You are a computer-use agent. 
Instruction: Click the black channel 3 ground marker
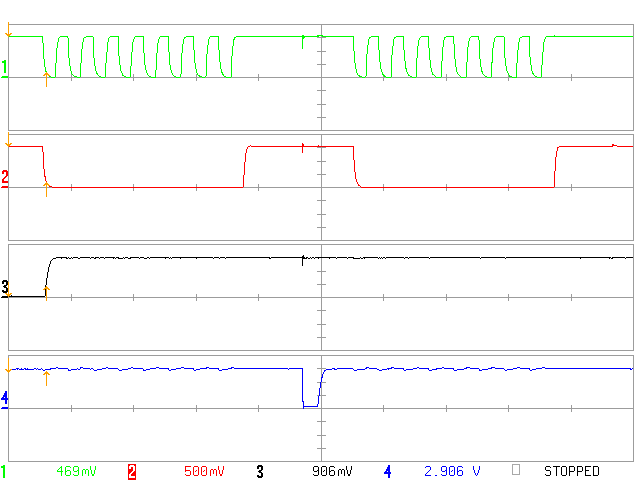[4, 289]
